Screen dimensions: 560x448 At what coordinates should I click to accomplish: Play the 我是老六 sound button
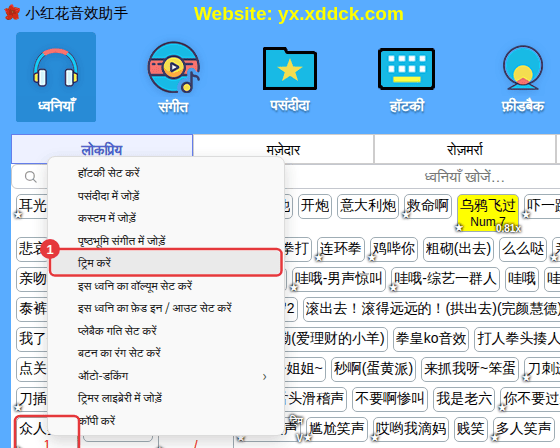[x=464, y=399]
